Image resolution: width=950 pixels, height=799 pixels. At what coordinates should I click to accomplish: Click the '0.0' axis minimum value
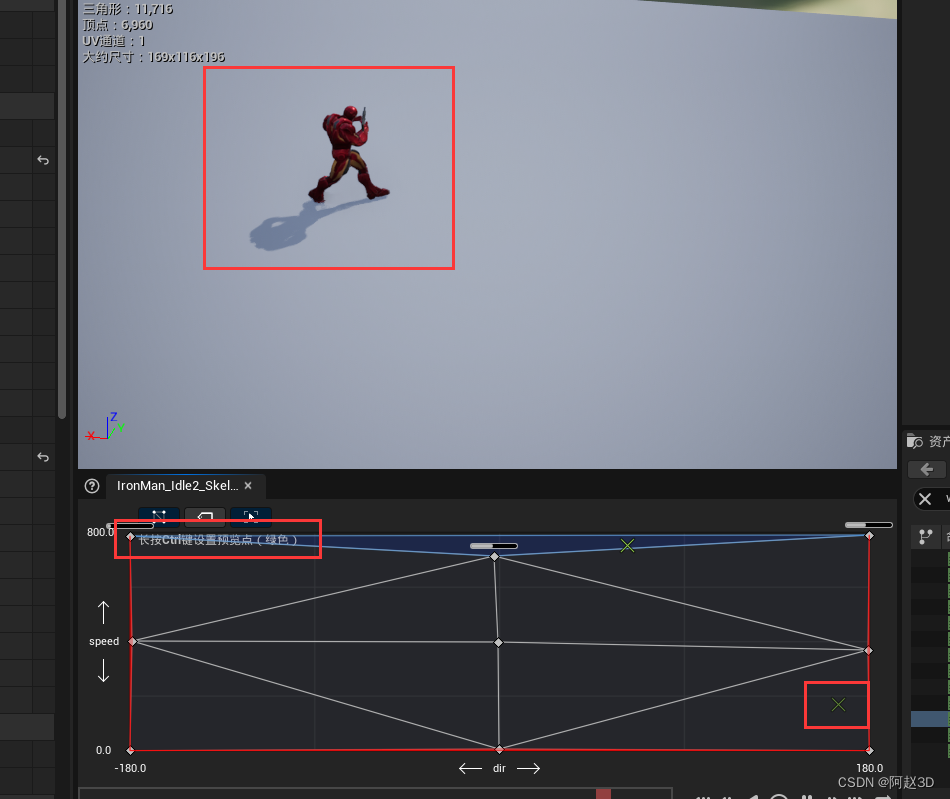click(x=104, y=750)
